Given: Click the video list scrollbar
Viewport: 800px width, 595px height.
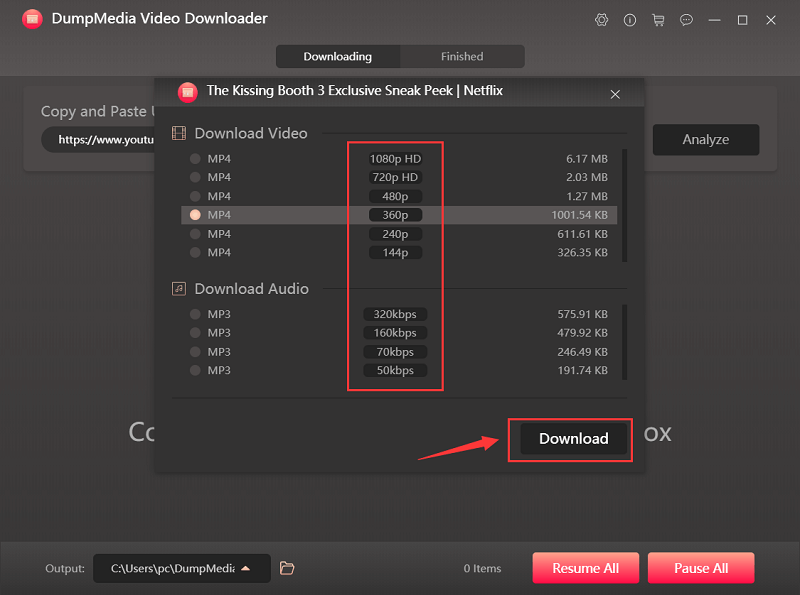Looking at the screenshot, I should (624, 205).
